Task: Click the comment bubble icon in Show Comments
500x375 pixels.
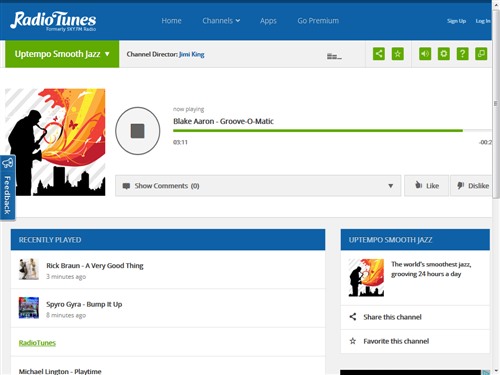Action: [x=126, y=186]
